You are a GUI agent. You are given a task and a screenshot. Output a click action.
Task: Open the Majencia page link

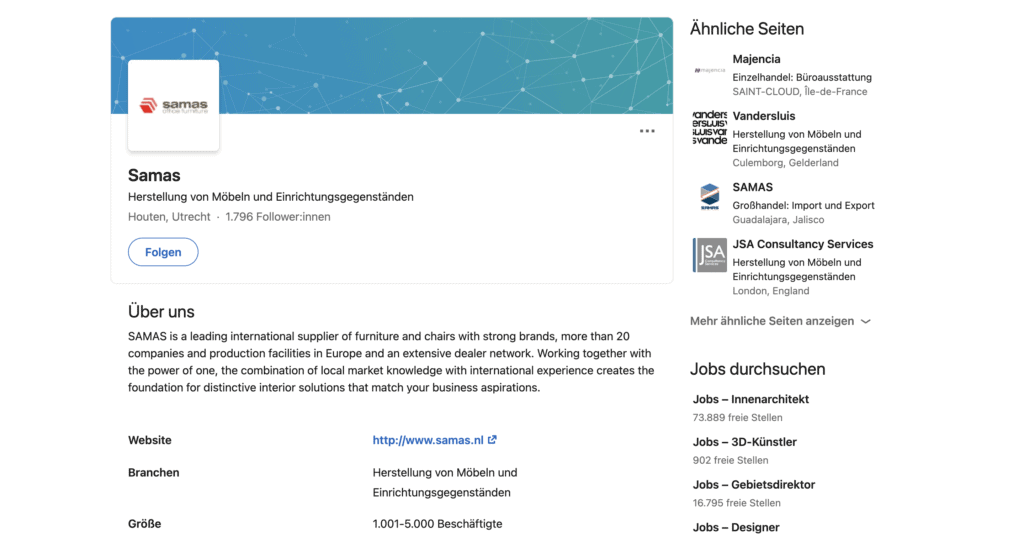tap(756, 59)
